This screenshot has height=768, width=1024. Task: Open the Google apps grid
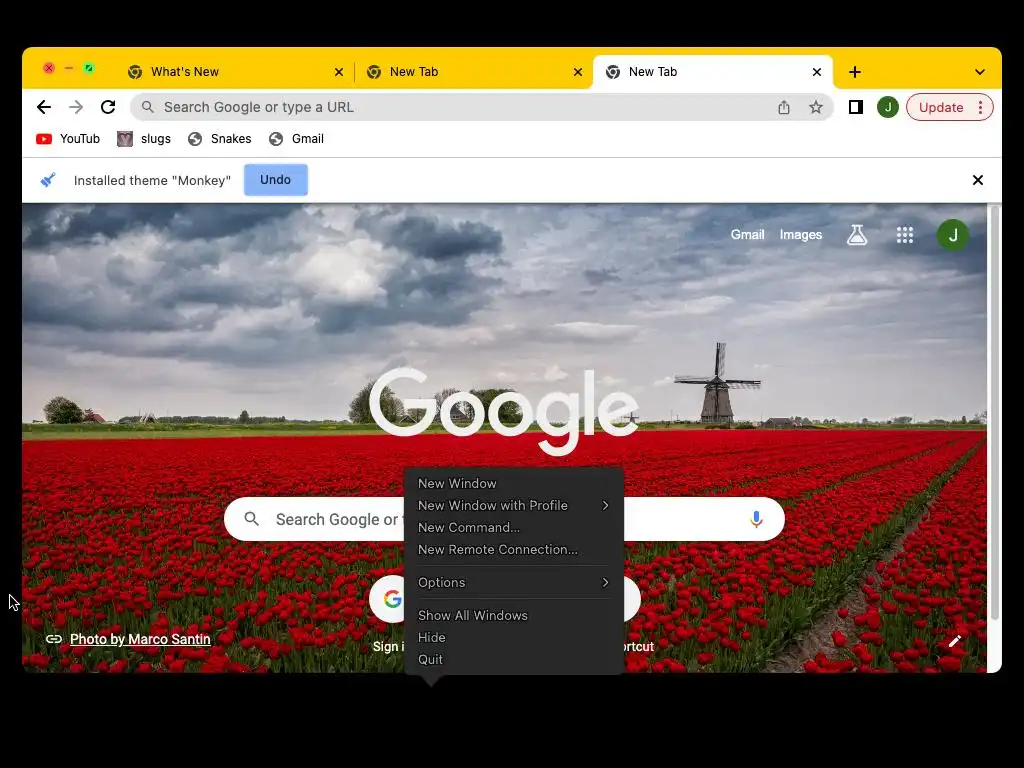(x=904, y=234)
